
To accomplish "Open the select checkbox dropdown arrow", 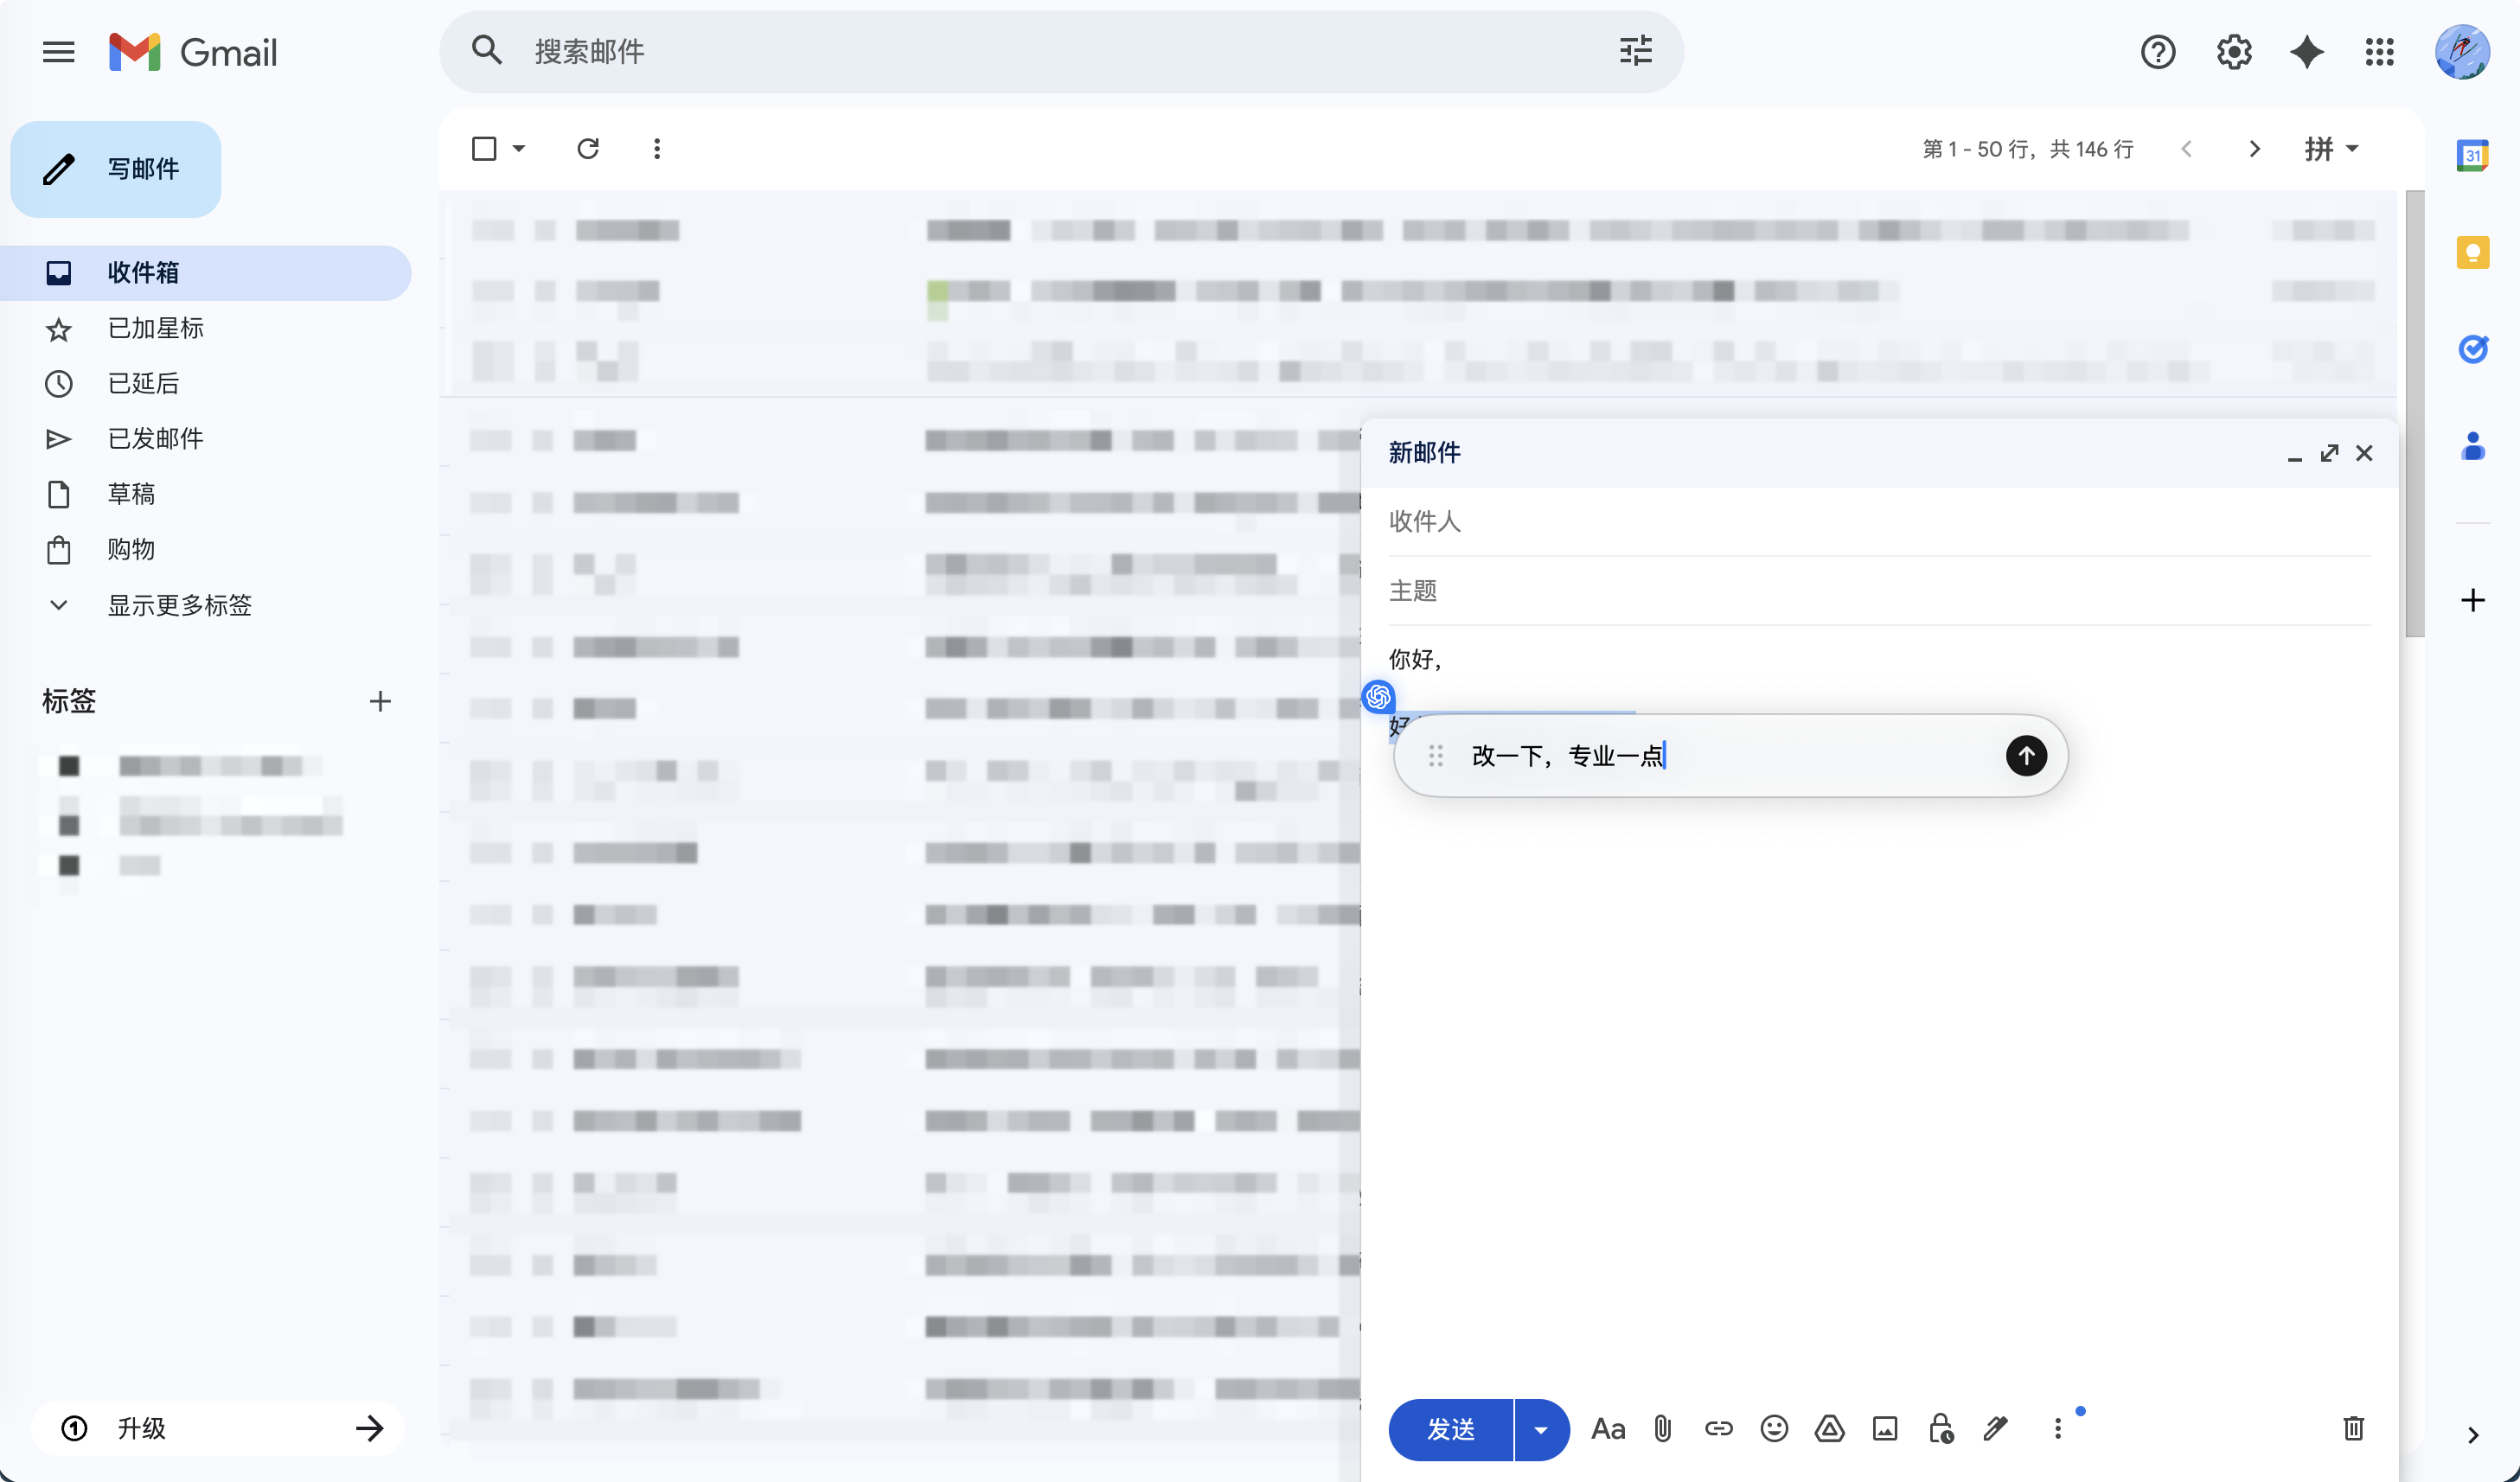I will coord(519,149).
